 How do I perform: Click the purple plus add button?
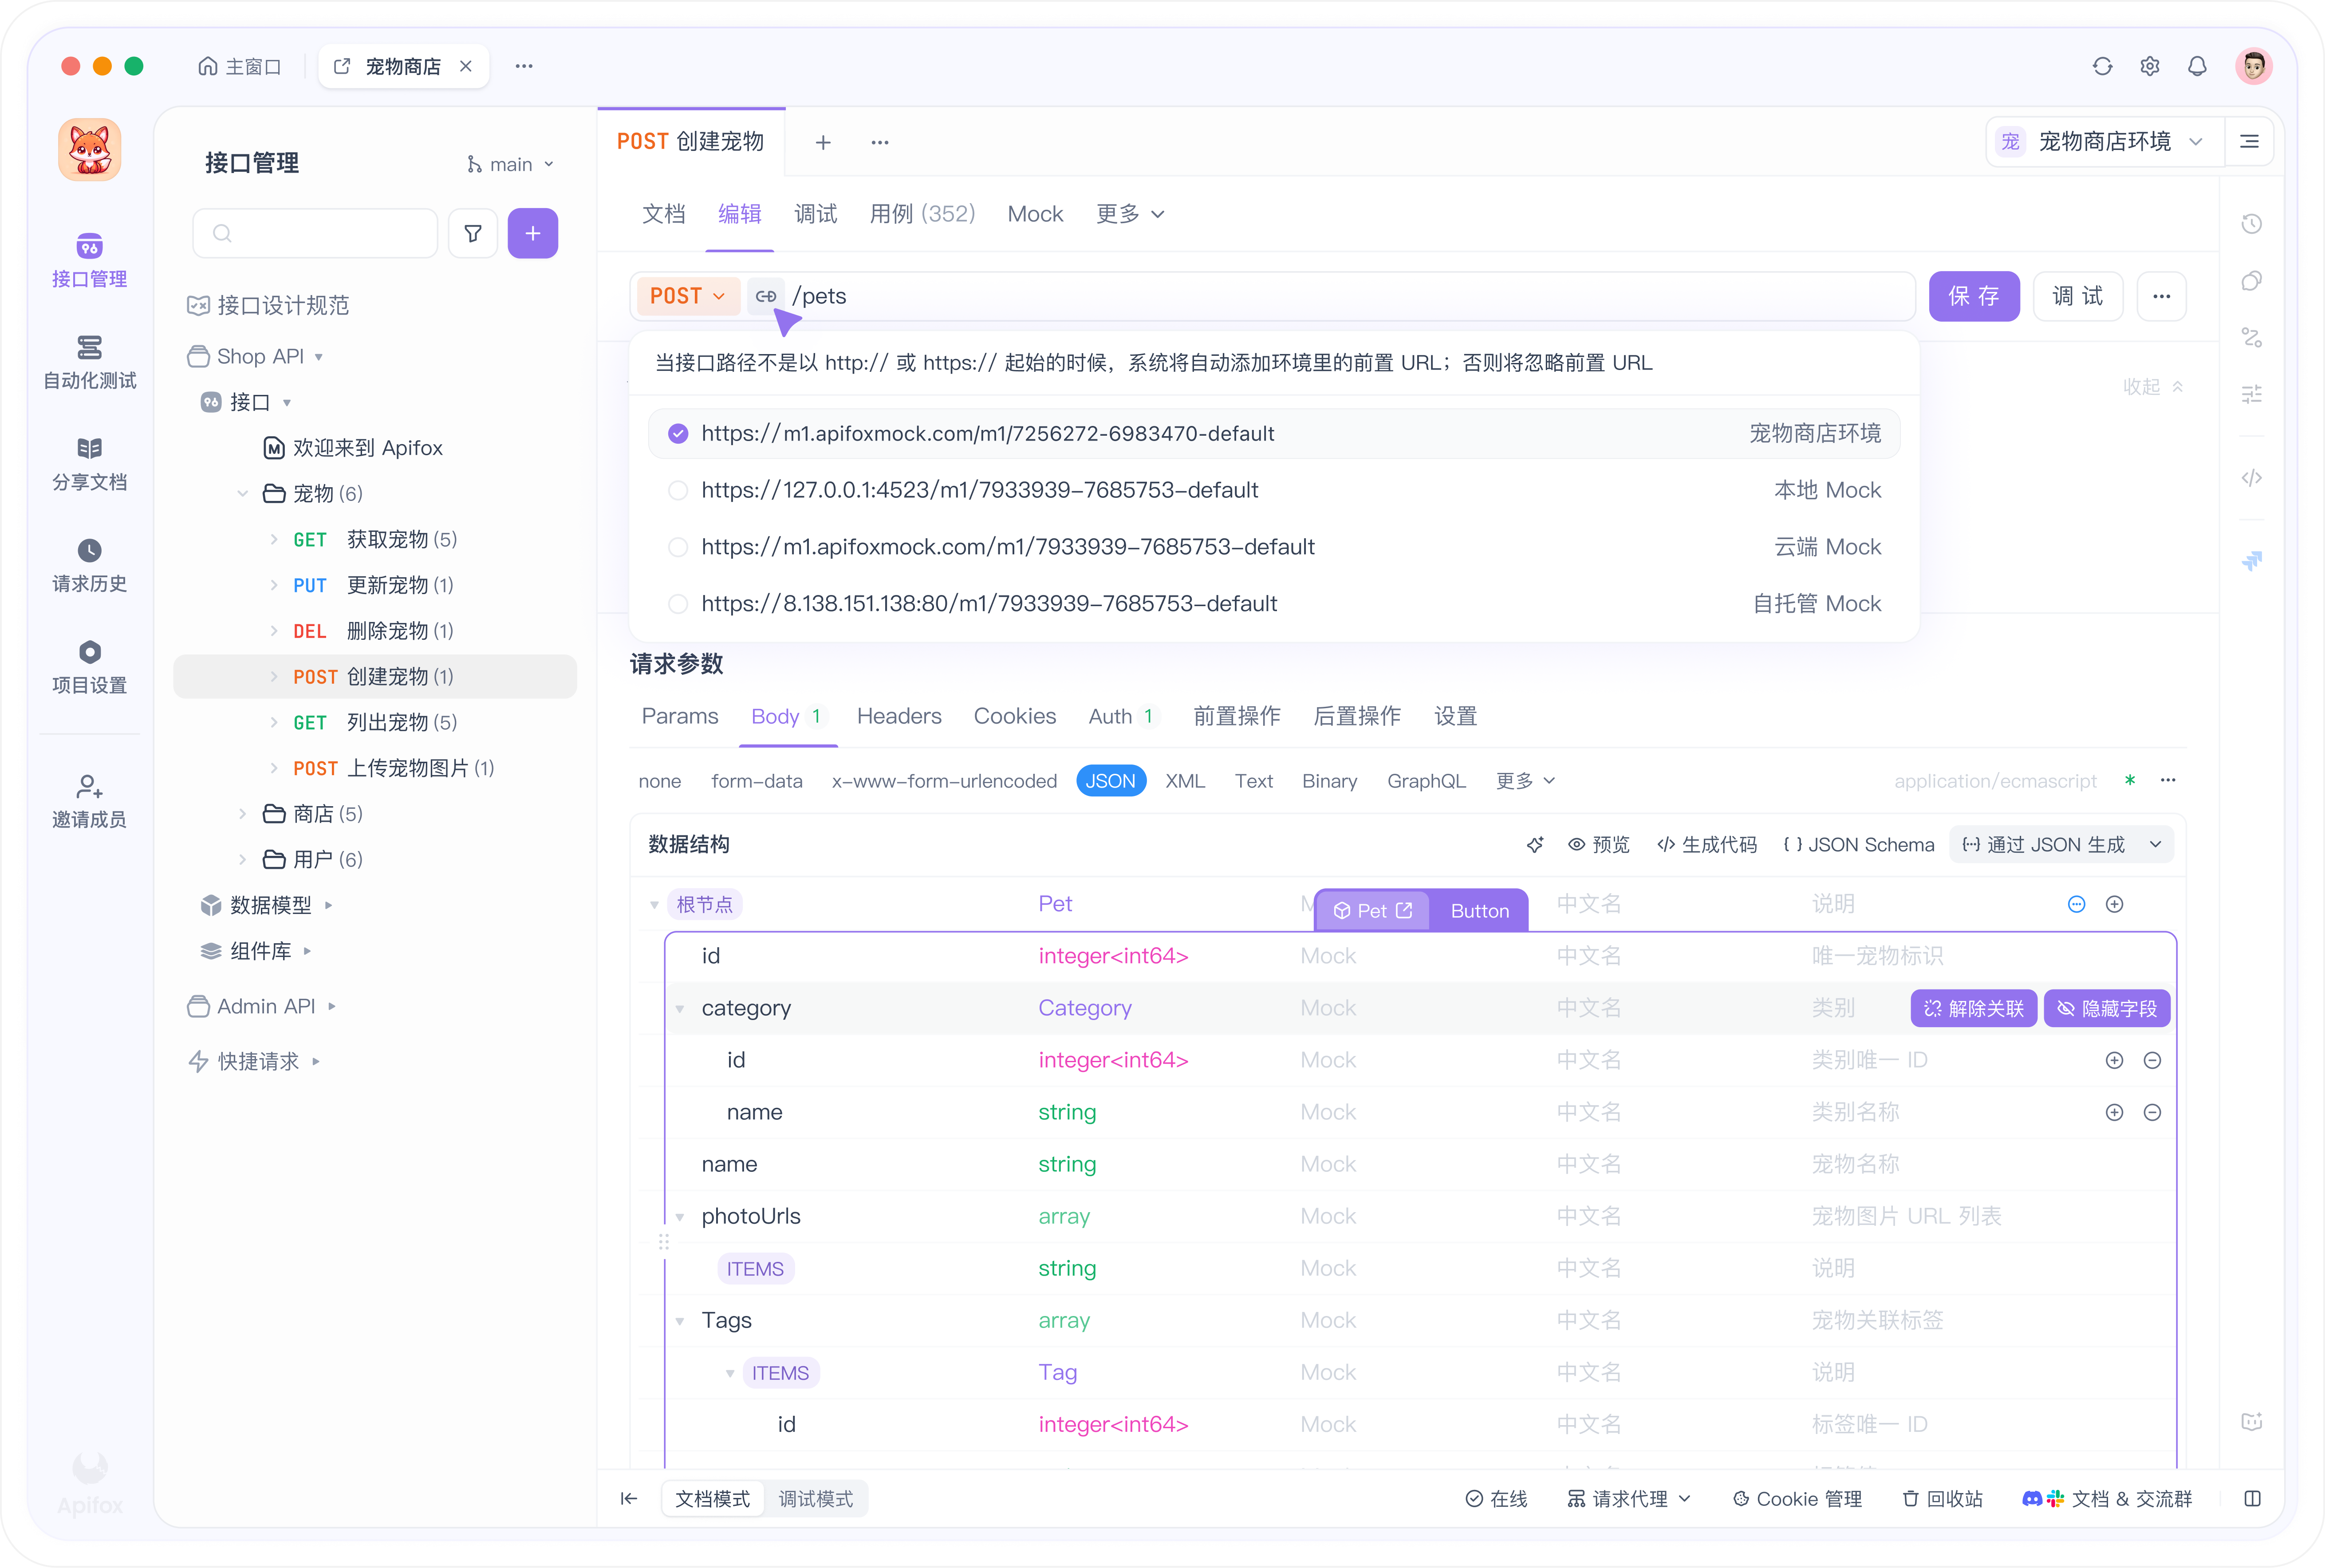click(x=532, y=233)
